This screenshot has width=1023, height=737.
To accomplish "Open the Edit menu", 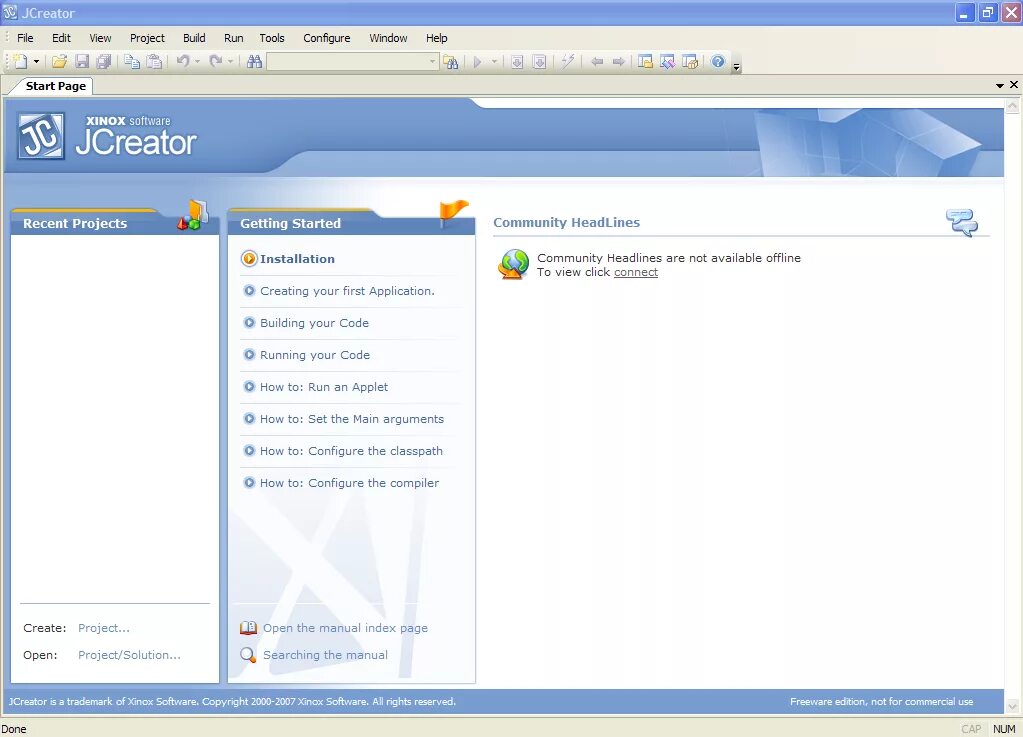I will pos(61,38).
